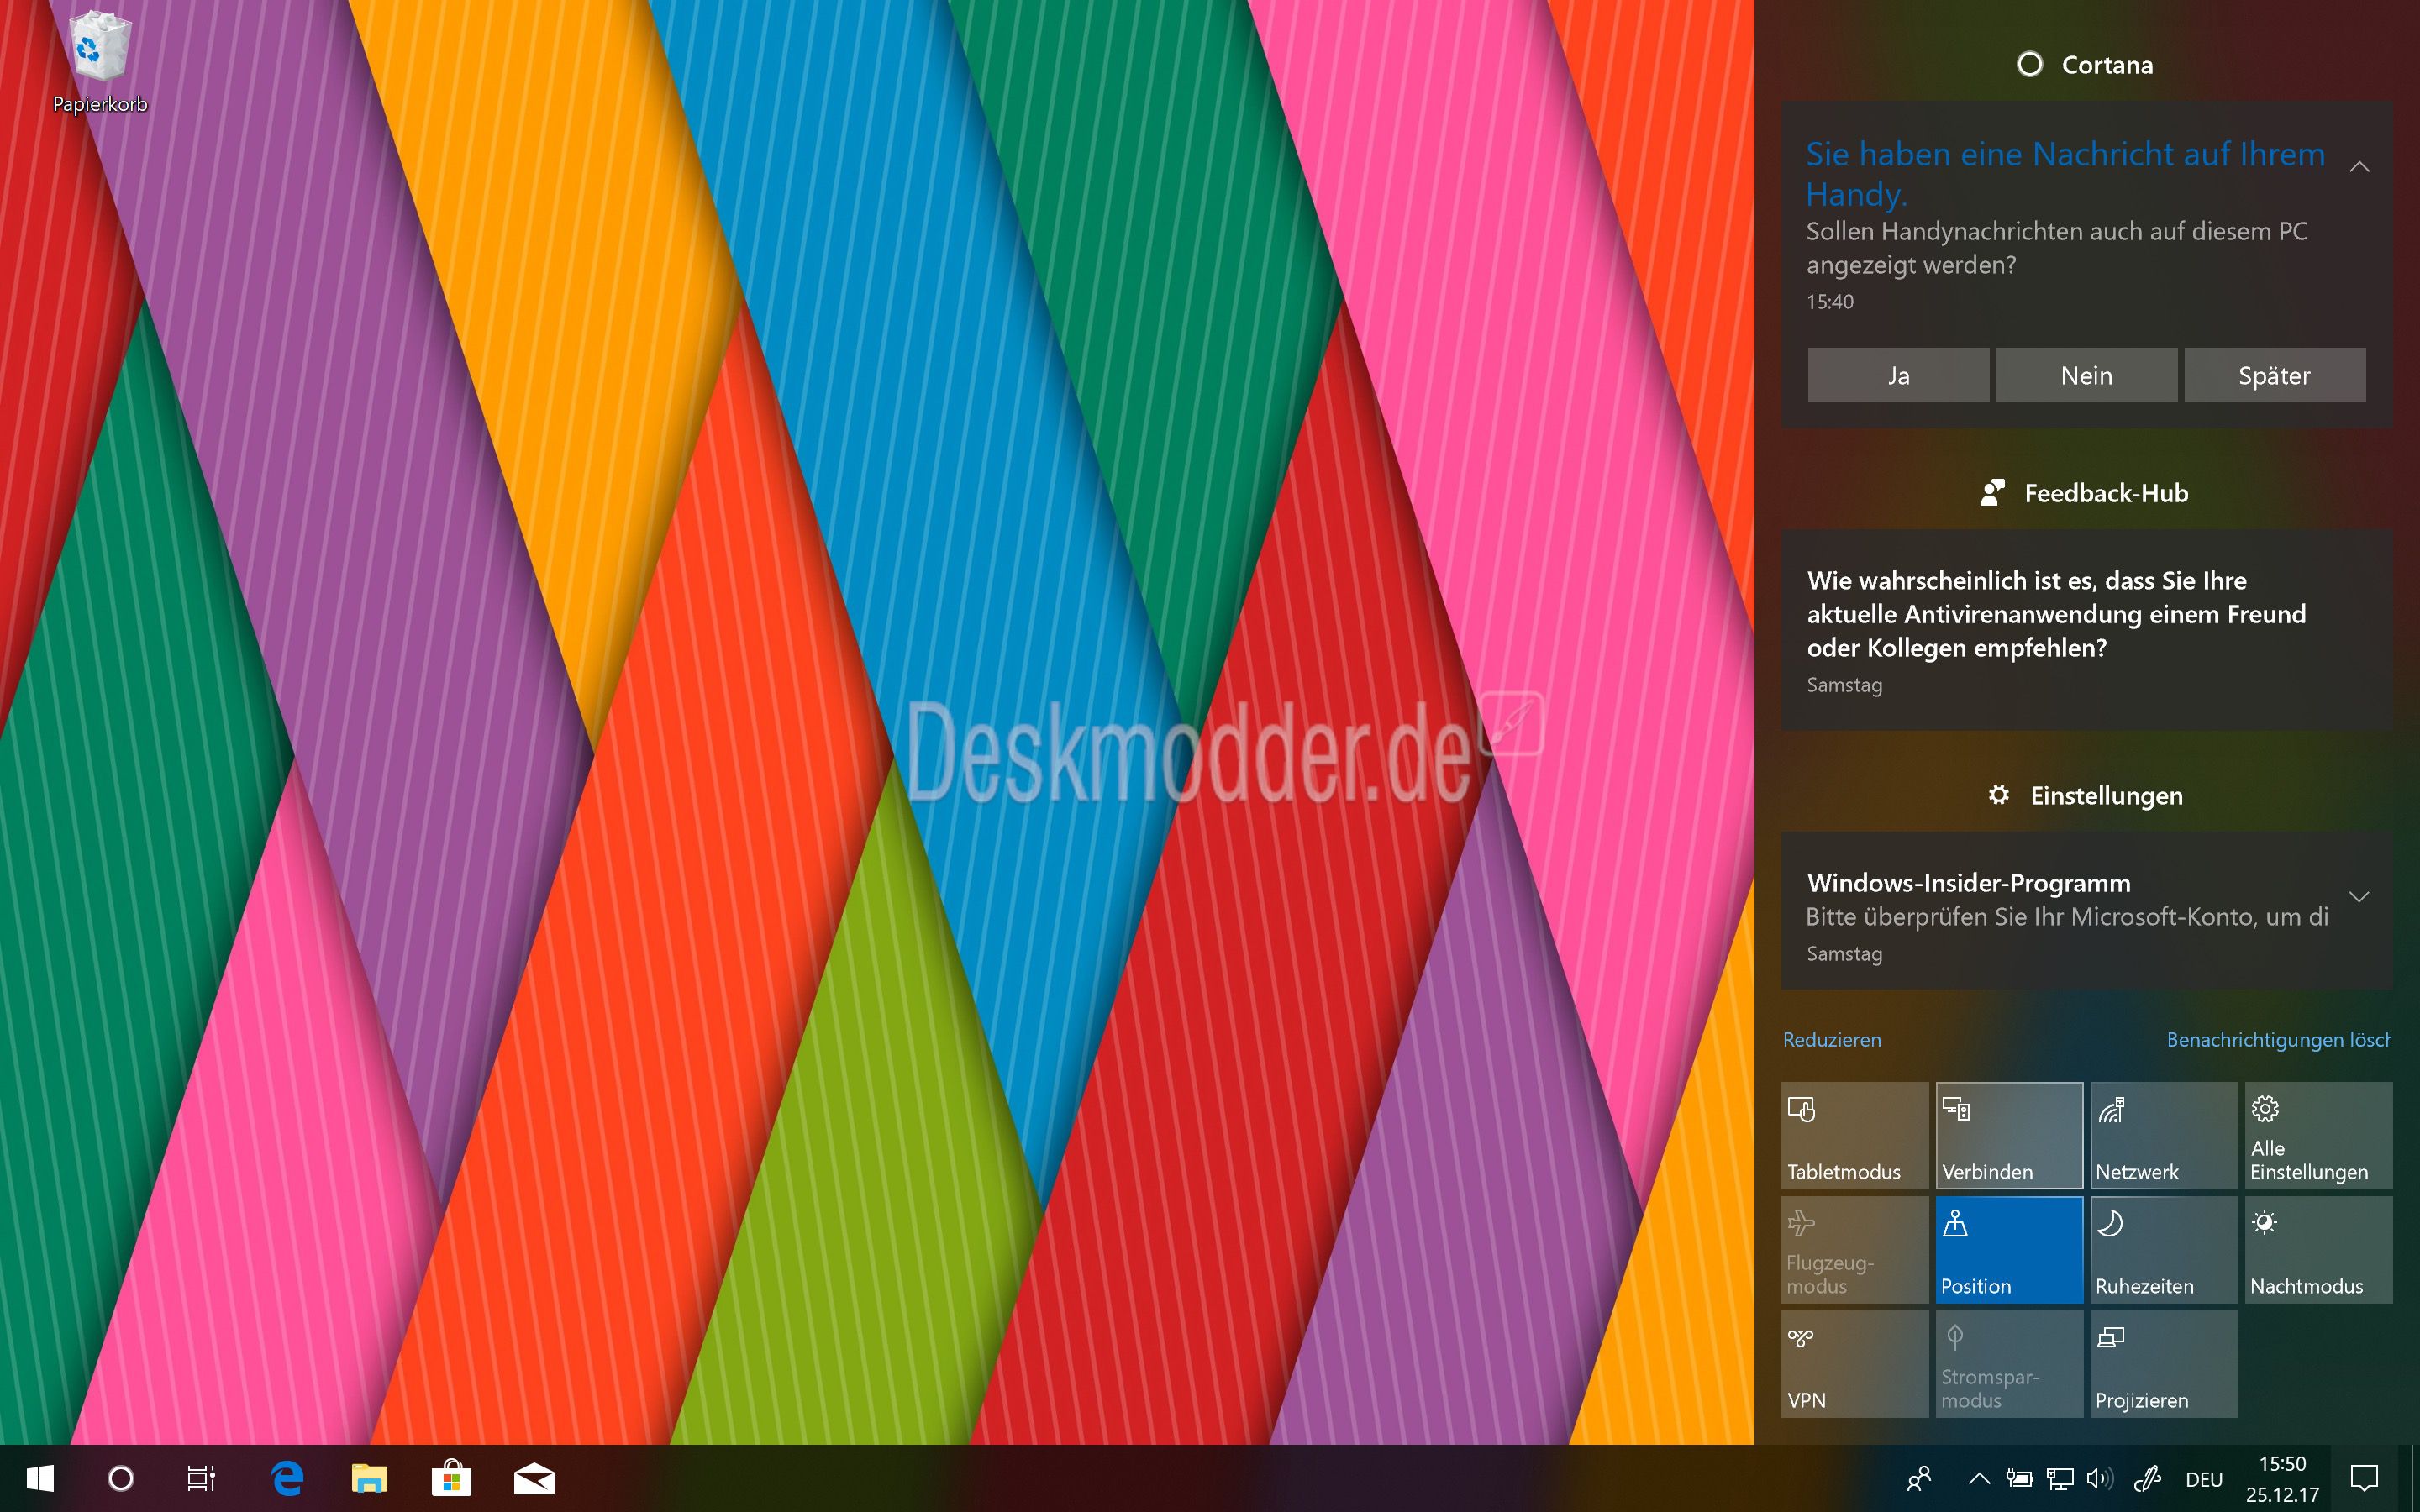Click the Ja button in Cortana notification

click(x=1897, y=375)
